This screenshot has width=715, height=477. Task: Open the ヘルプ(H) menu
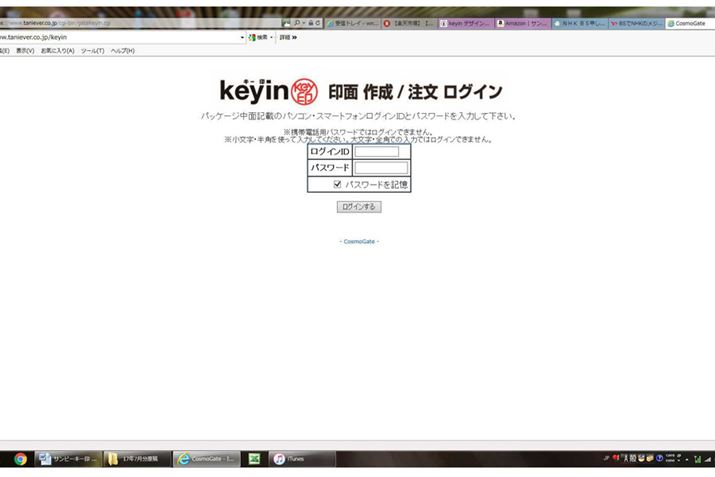[x=123, y=51]
